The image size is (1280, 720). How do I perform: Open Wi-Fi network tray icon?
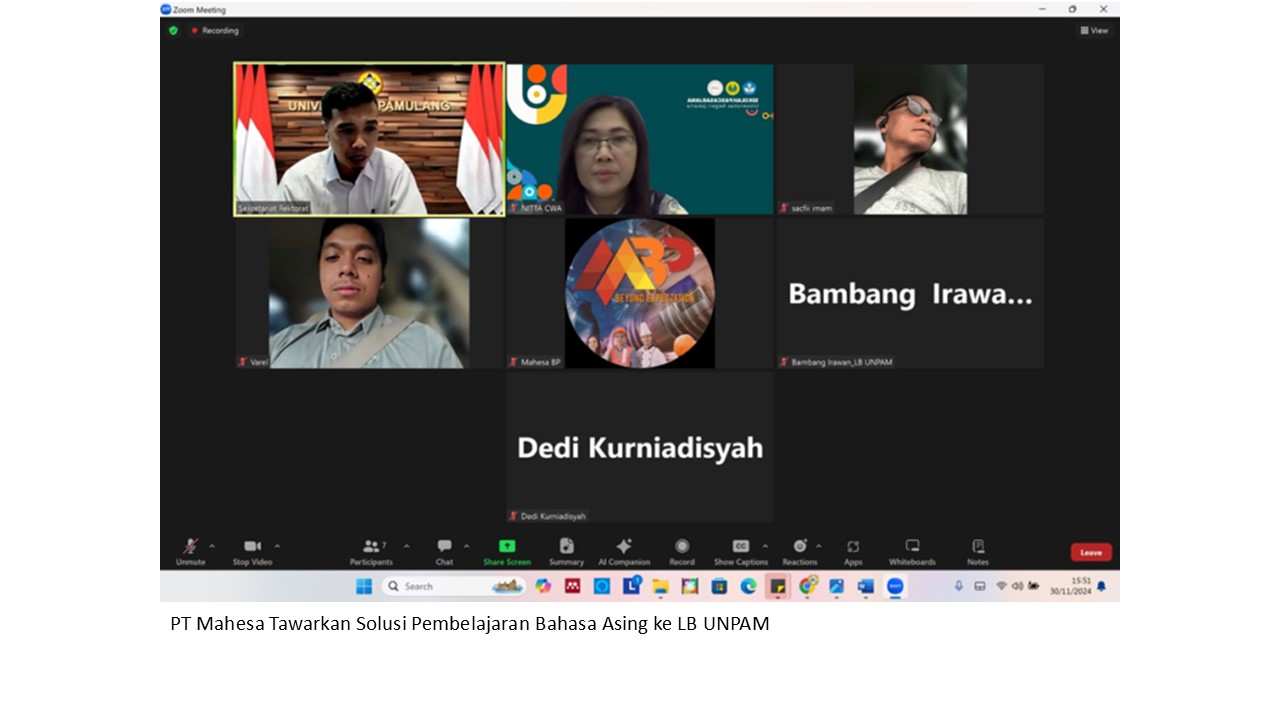(x=1001, y=586)
